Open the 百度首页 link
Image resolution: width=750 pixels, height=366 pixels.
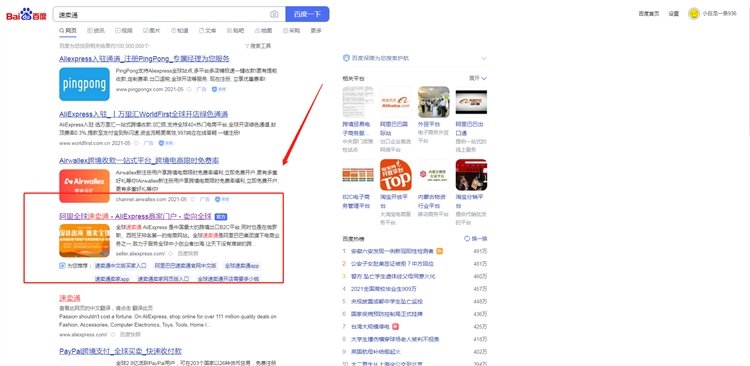coord(649,14)
